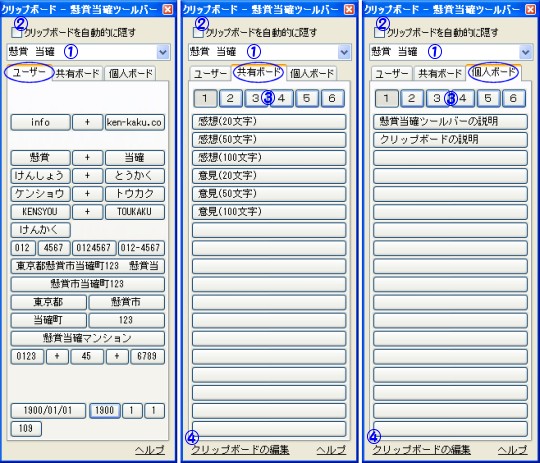Click the TOUKAKU button
The height and width of the screenshot is (463, 540).
(x=135, y=212)
